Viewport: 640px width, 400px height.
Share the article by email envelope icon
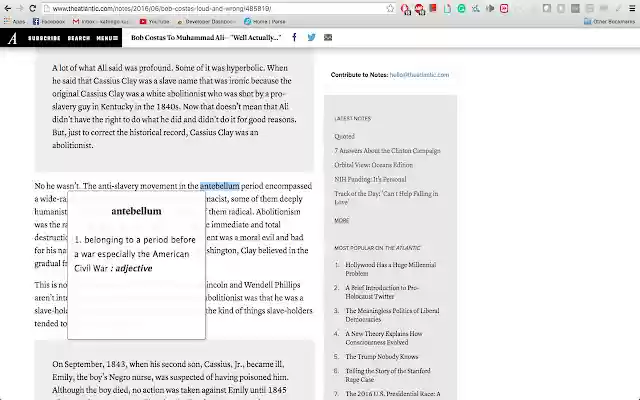tap(328, 38)
